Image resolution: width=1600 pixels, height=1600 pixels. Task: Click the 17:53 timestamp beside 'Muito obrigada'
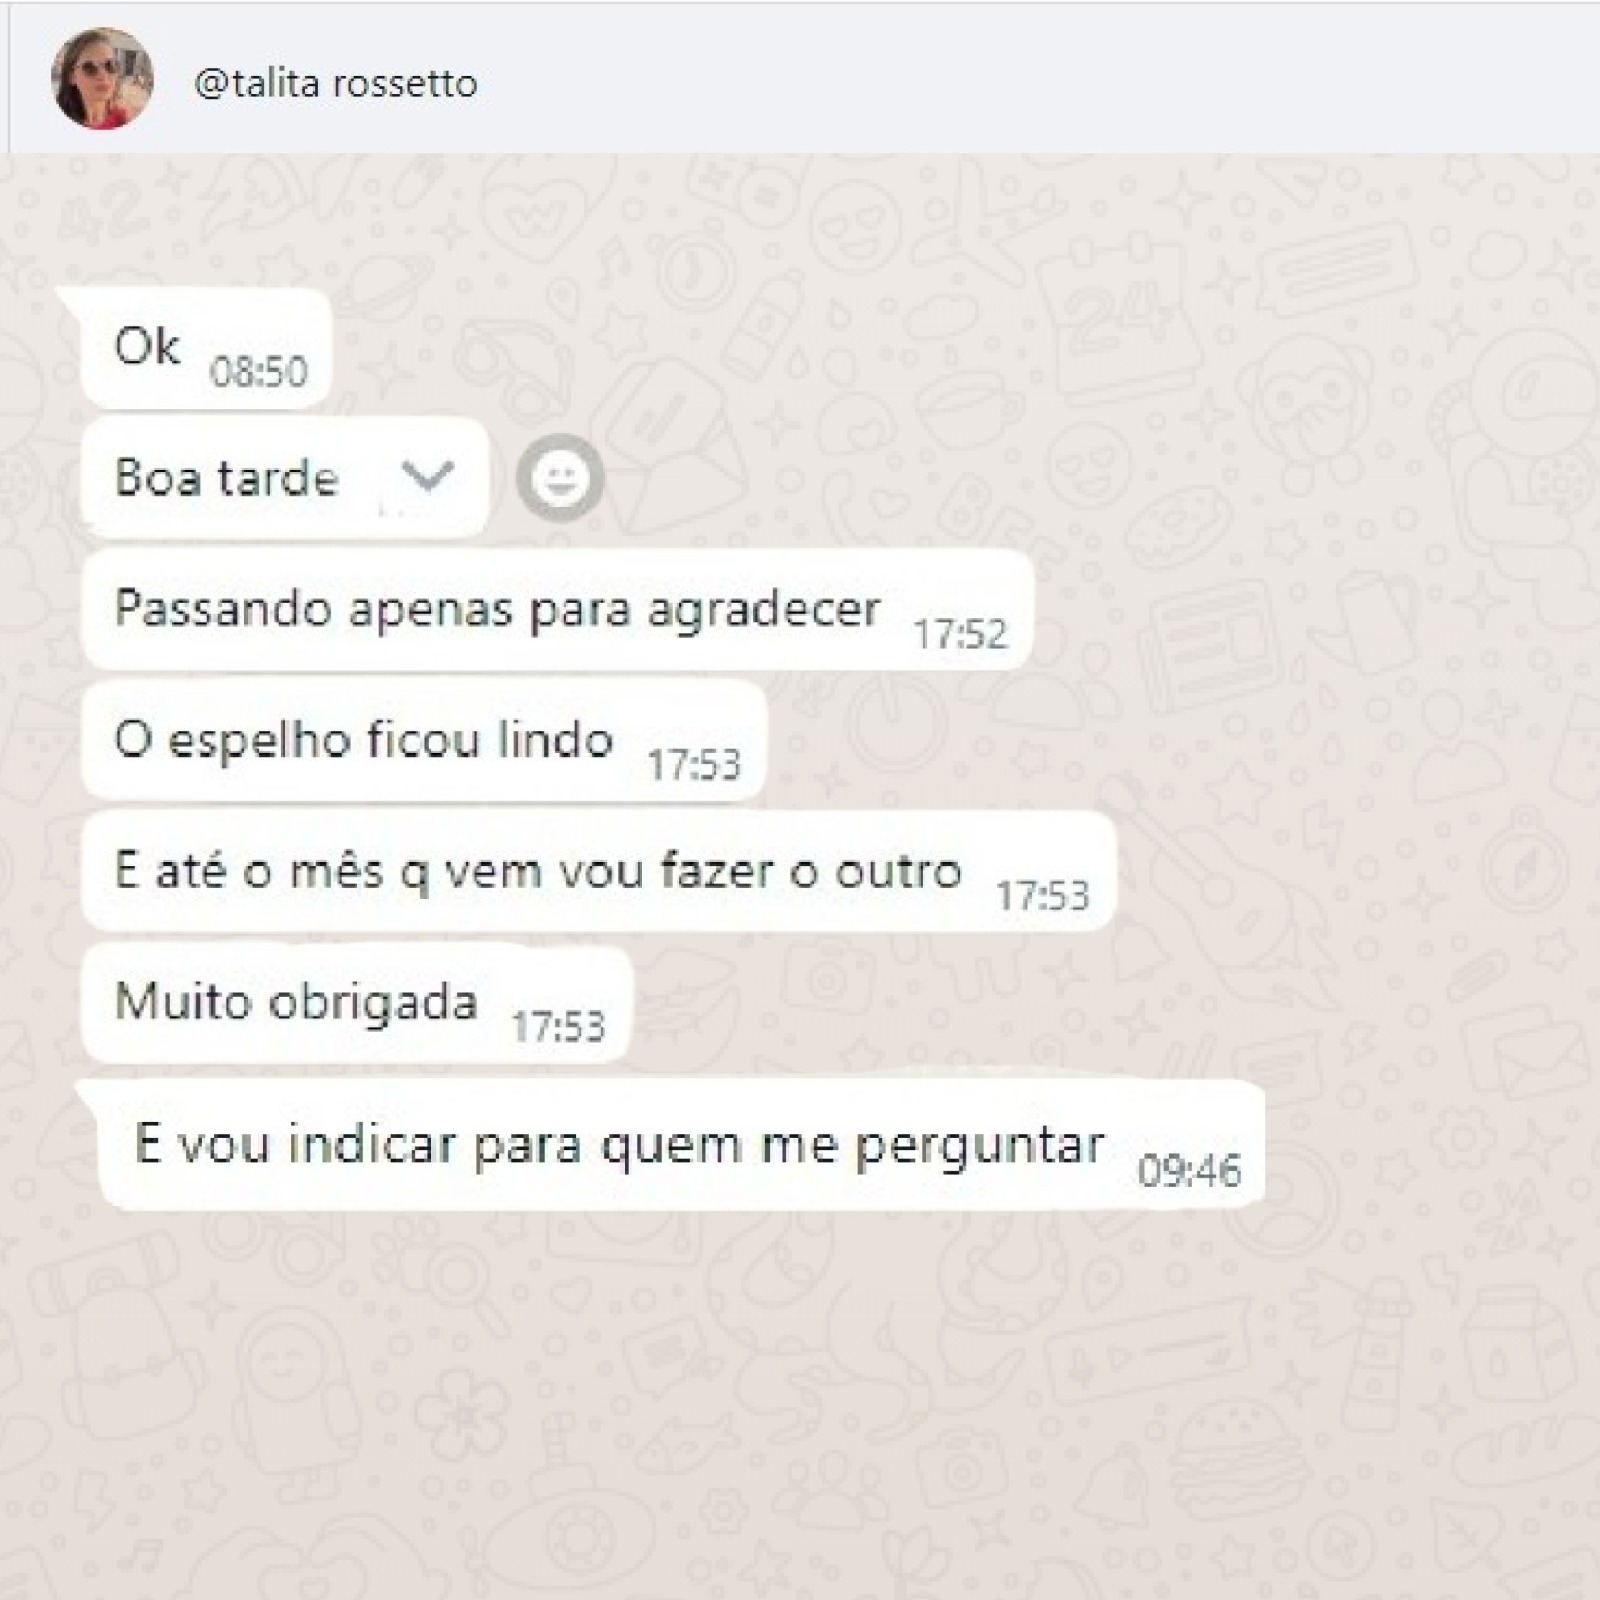tap(558, 1027)
